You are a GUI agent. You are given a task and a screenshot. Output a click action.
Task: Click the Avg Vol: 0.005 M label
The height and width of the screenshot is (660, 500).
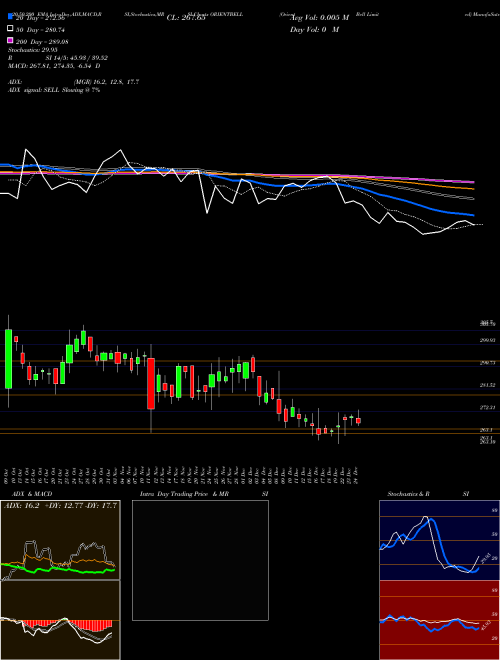pyautogui.click(x=319, y=18)
